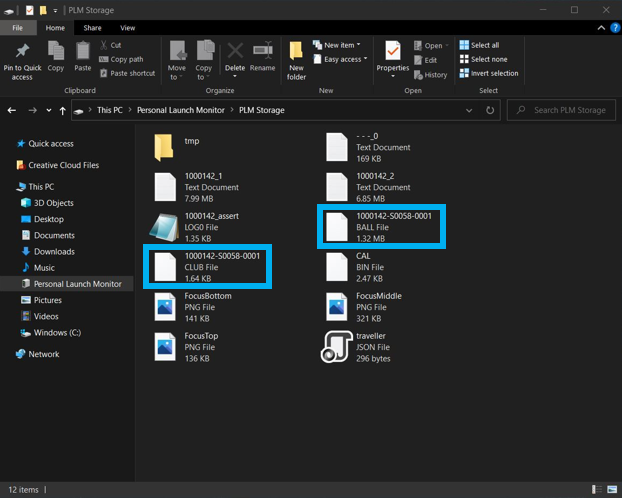Image resolution: width=622 pixels, height=498 pixels.
Task: Click PLM Storage breadcrumb segment
Action: tap(262, 110)
